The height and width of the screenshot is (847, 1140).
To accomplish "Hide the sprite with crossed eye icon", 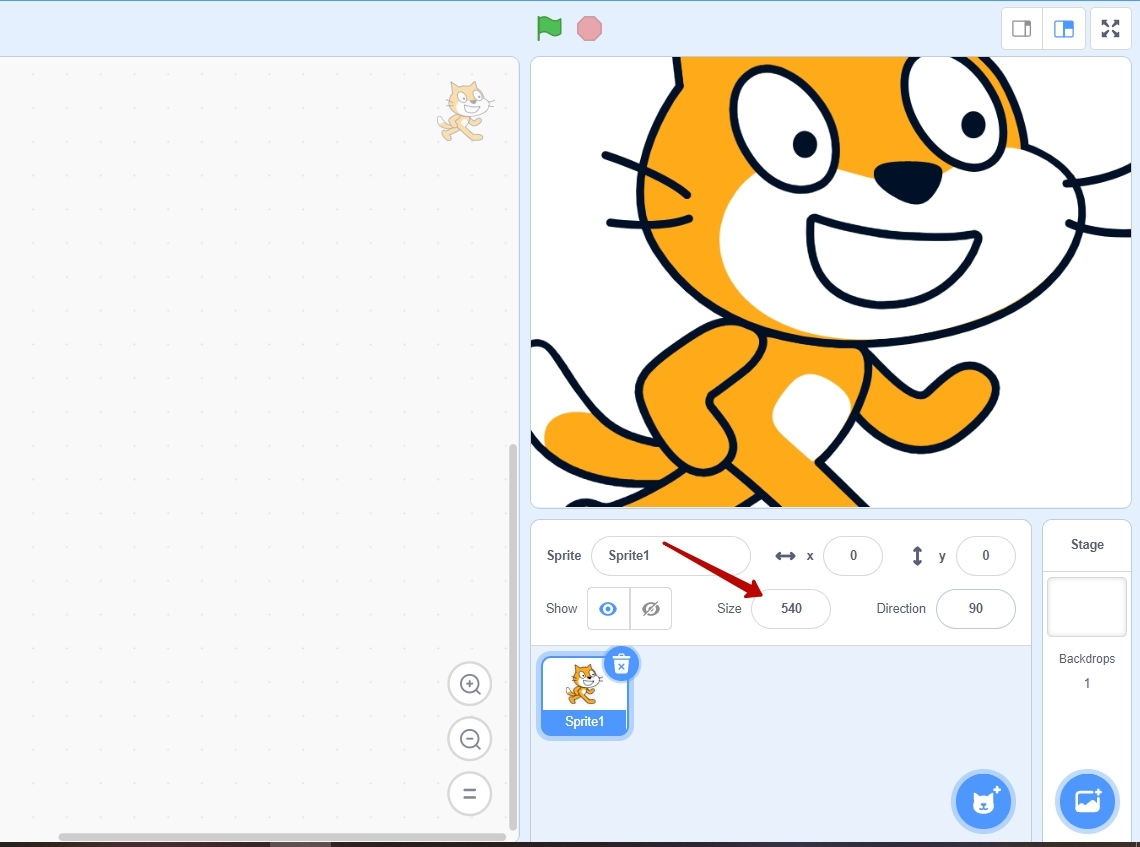I will click(x=651, y=609).
